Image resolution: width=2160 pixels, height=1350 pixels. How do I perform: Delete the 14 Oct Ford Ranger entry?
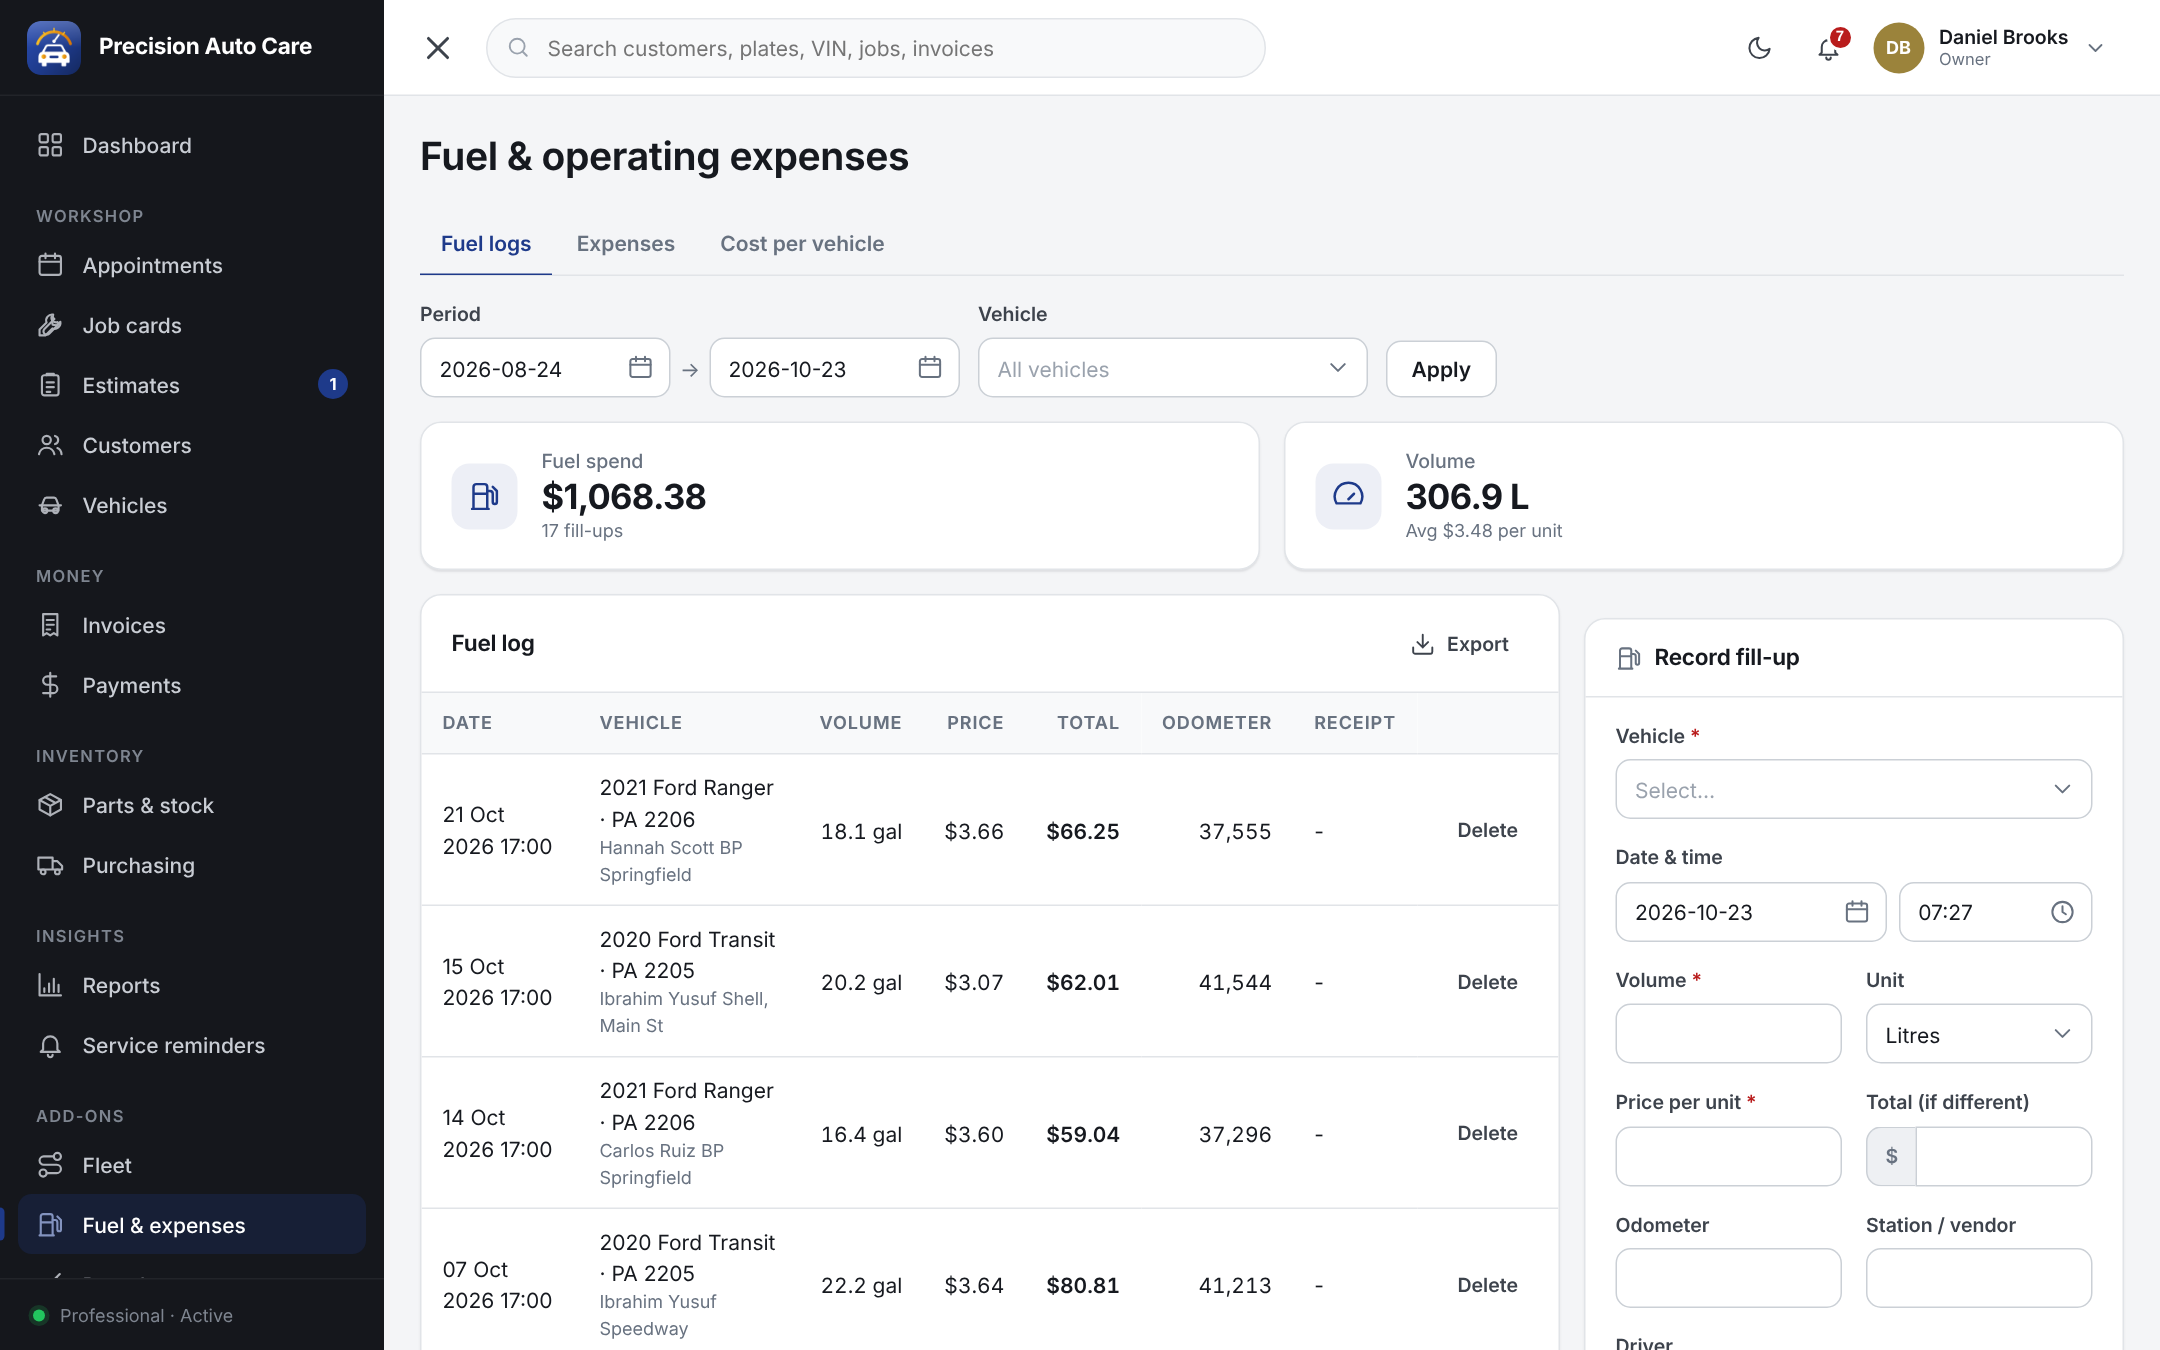(x=1487, y=1133)
